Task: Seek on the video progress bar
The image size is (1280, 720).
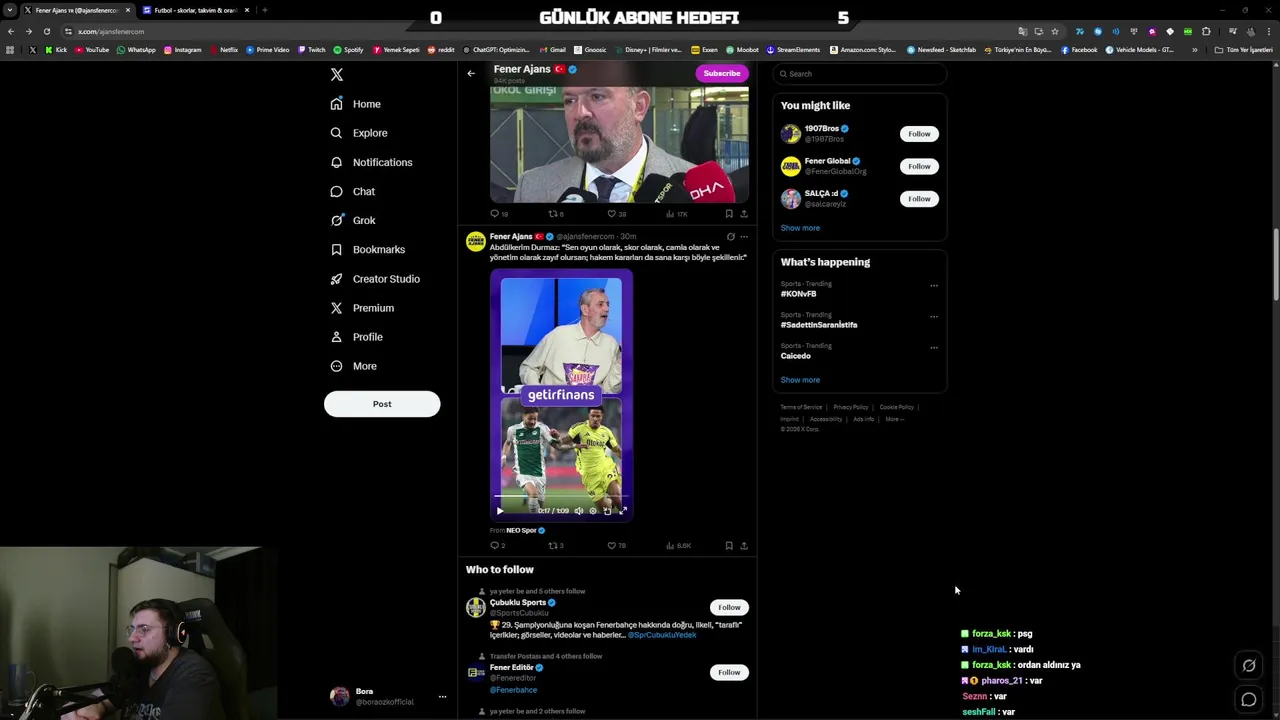Action: 561,497
